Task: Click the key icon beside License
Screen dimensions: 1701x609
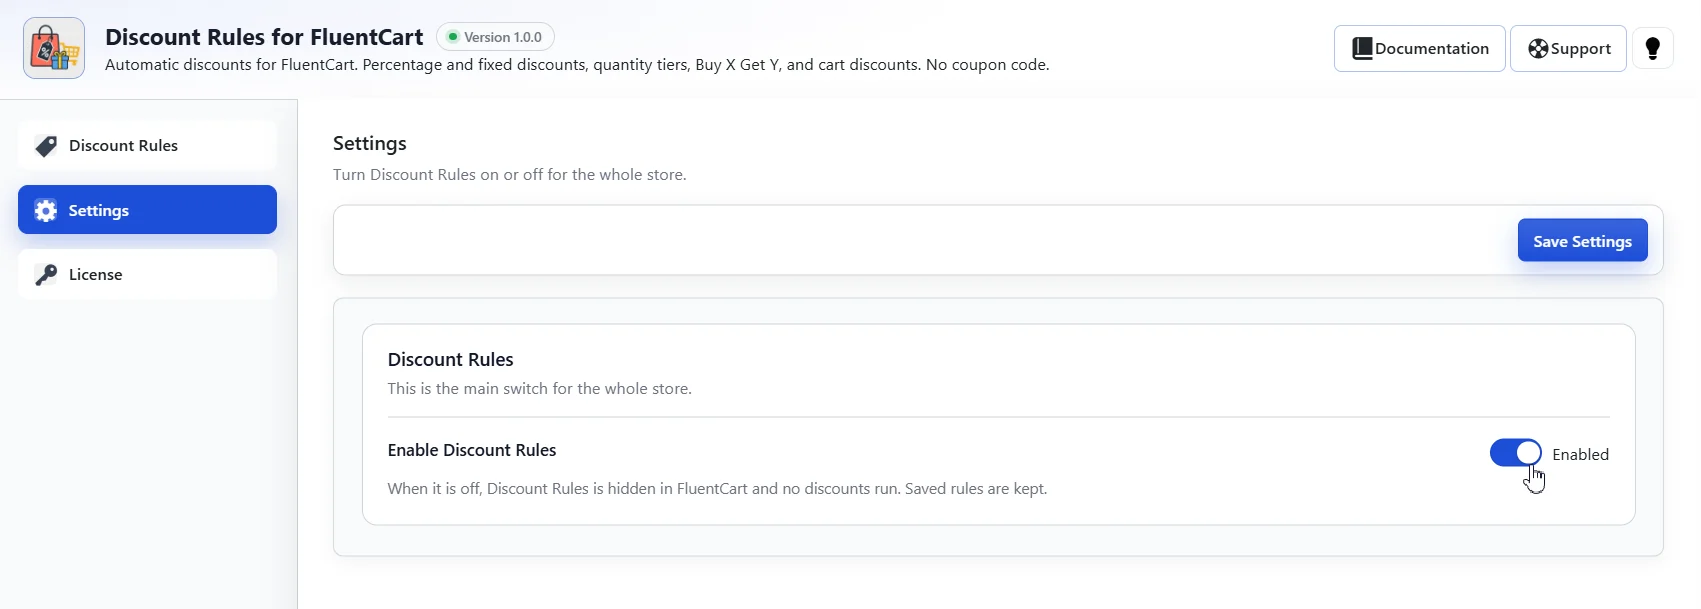Action: 46,275
